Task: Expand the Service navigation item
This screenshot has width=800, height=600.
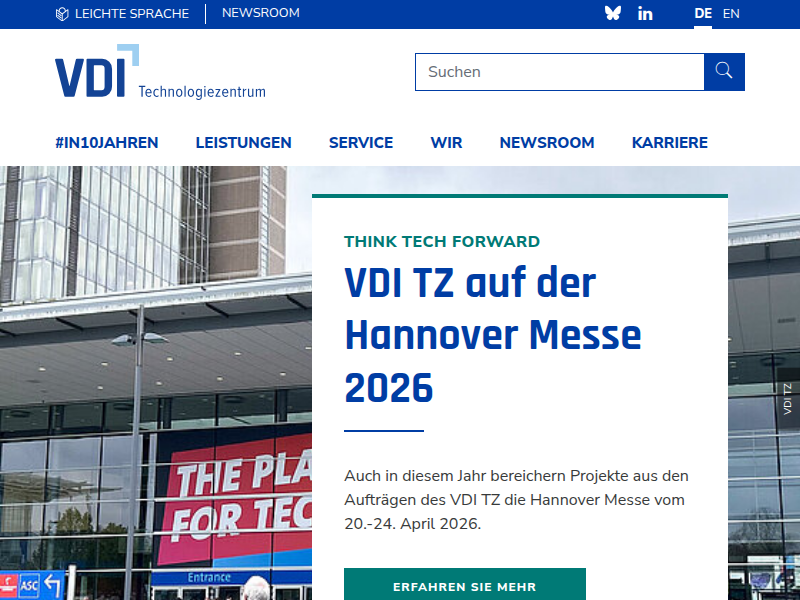Action: [x=361, y=143]
